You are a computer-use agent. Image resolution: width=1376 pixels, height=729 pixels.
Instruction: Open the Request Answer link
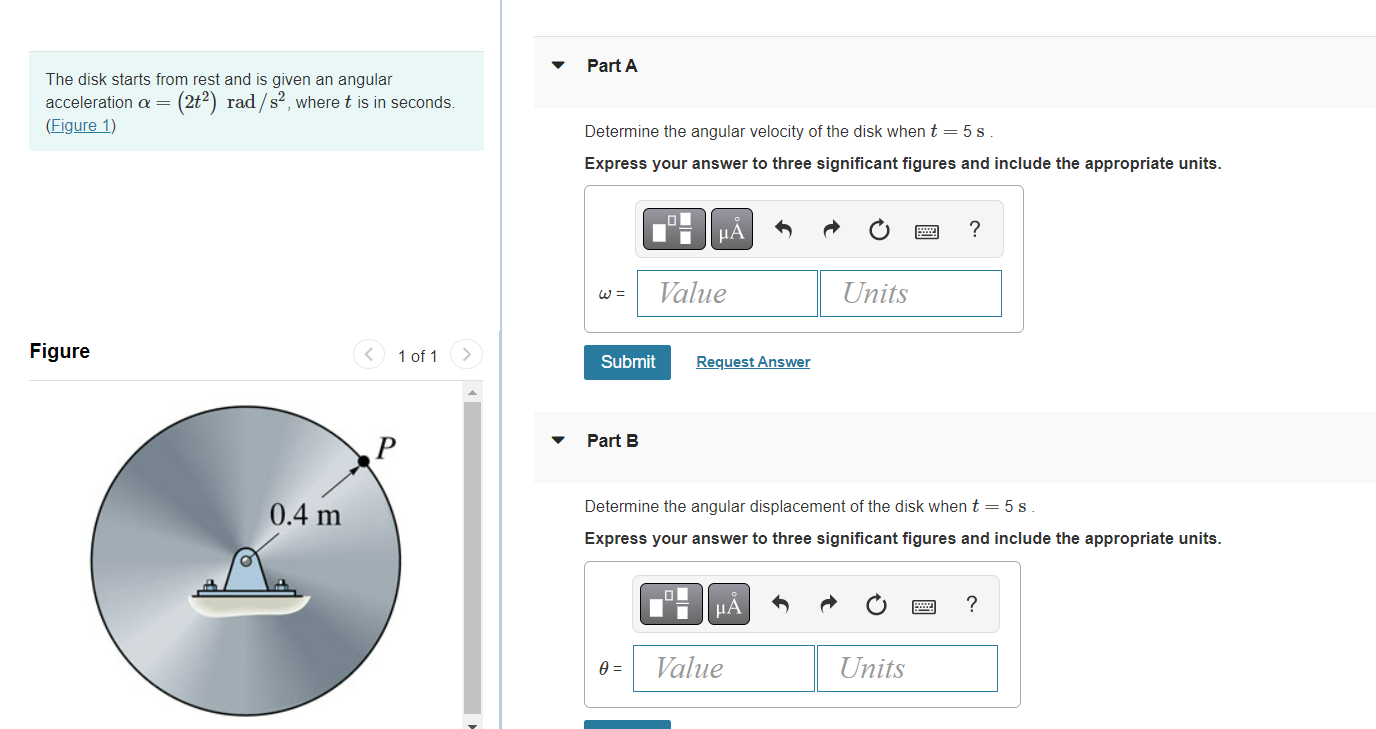(753, 361)
